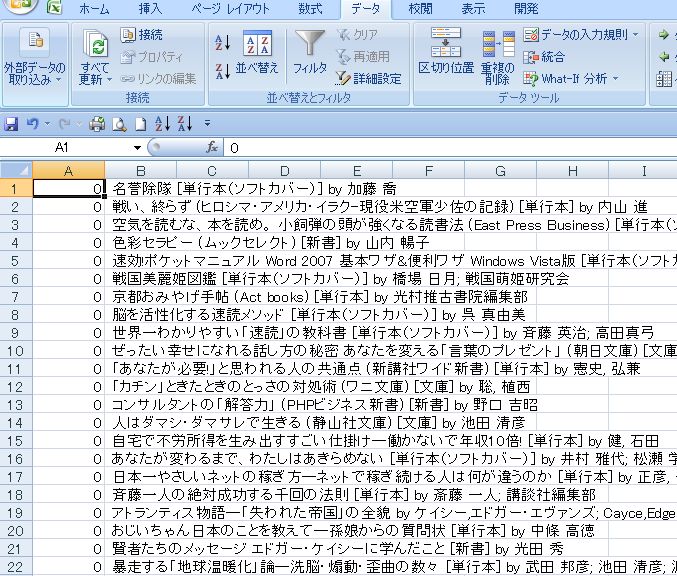Click cell A5 containing 0
Image resolution: width=677 pixels, height=576 pixels.
69,261
